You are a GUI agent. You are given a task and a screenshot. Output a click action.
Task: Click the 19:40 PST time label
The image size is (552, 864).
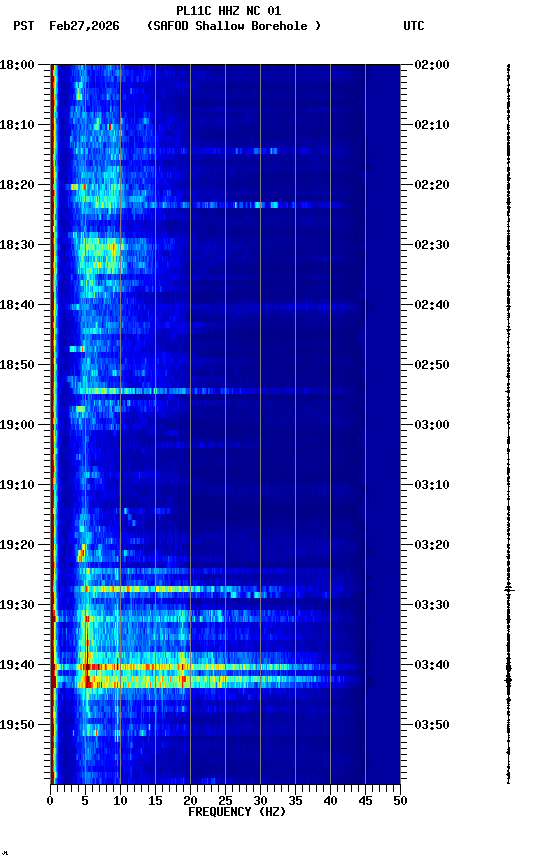17,665
